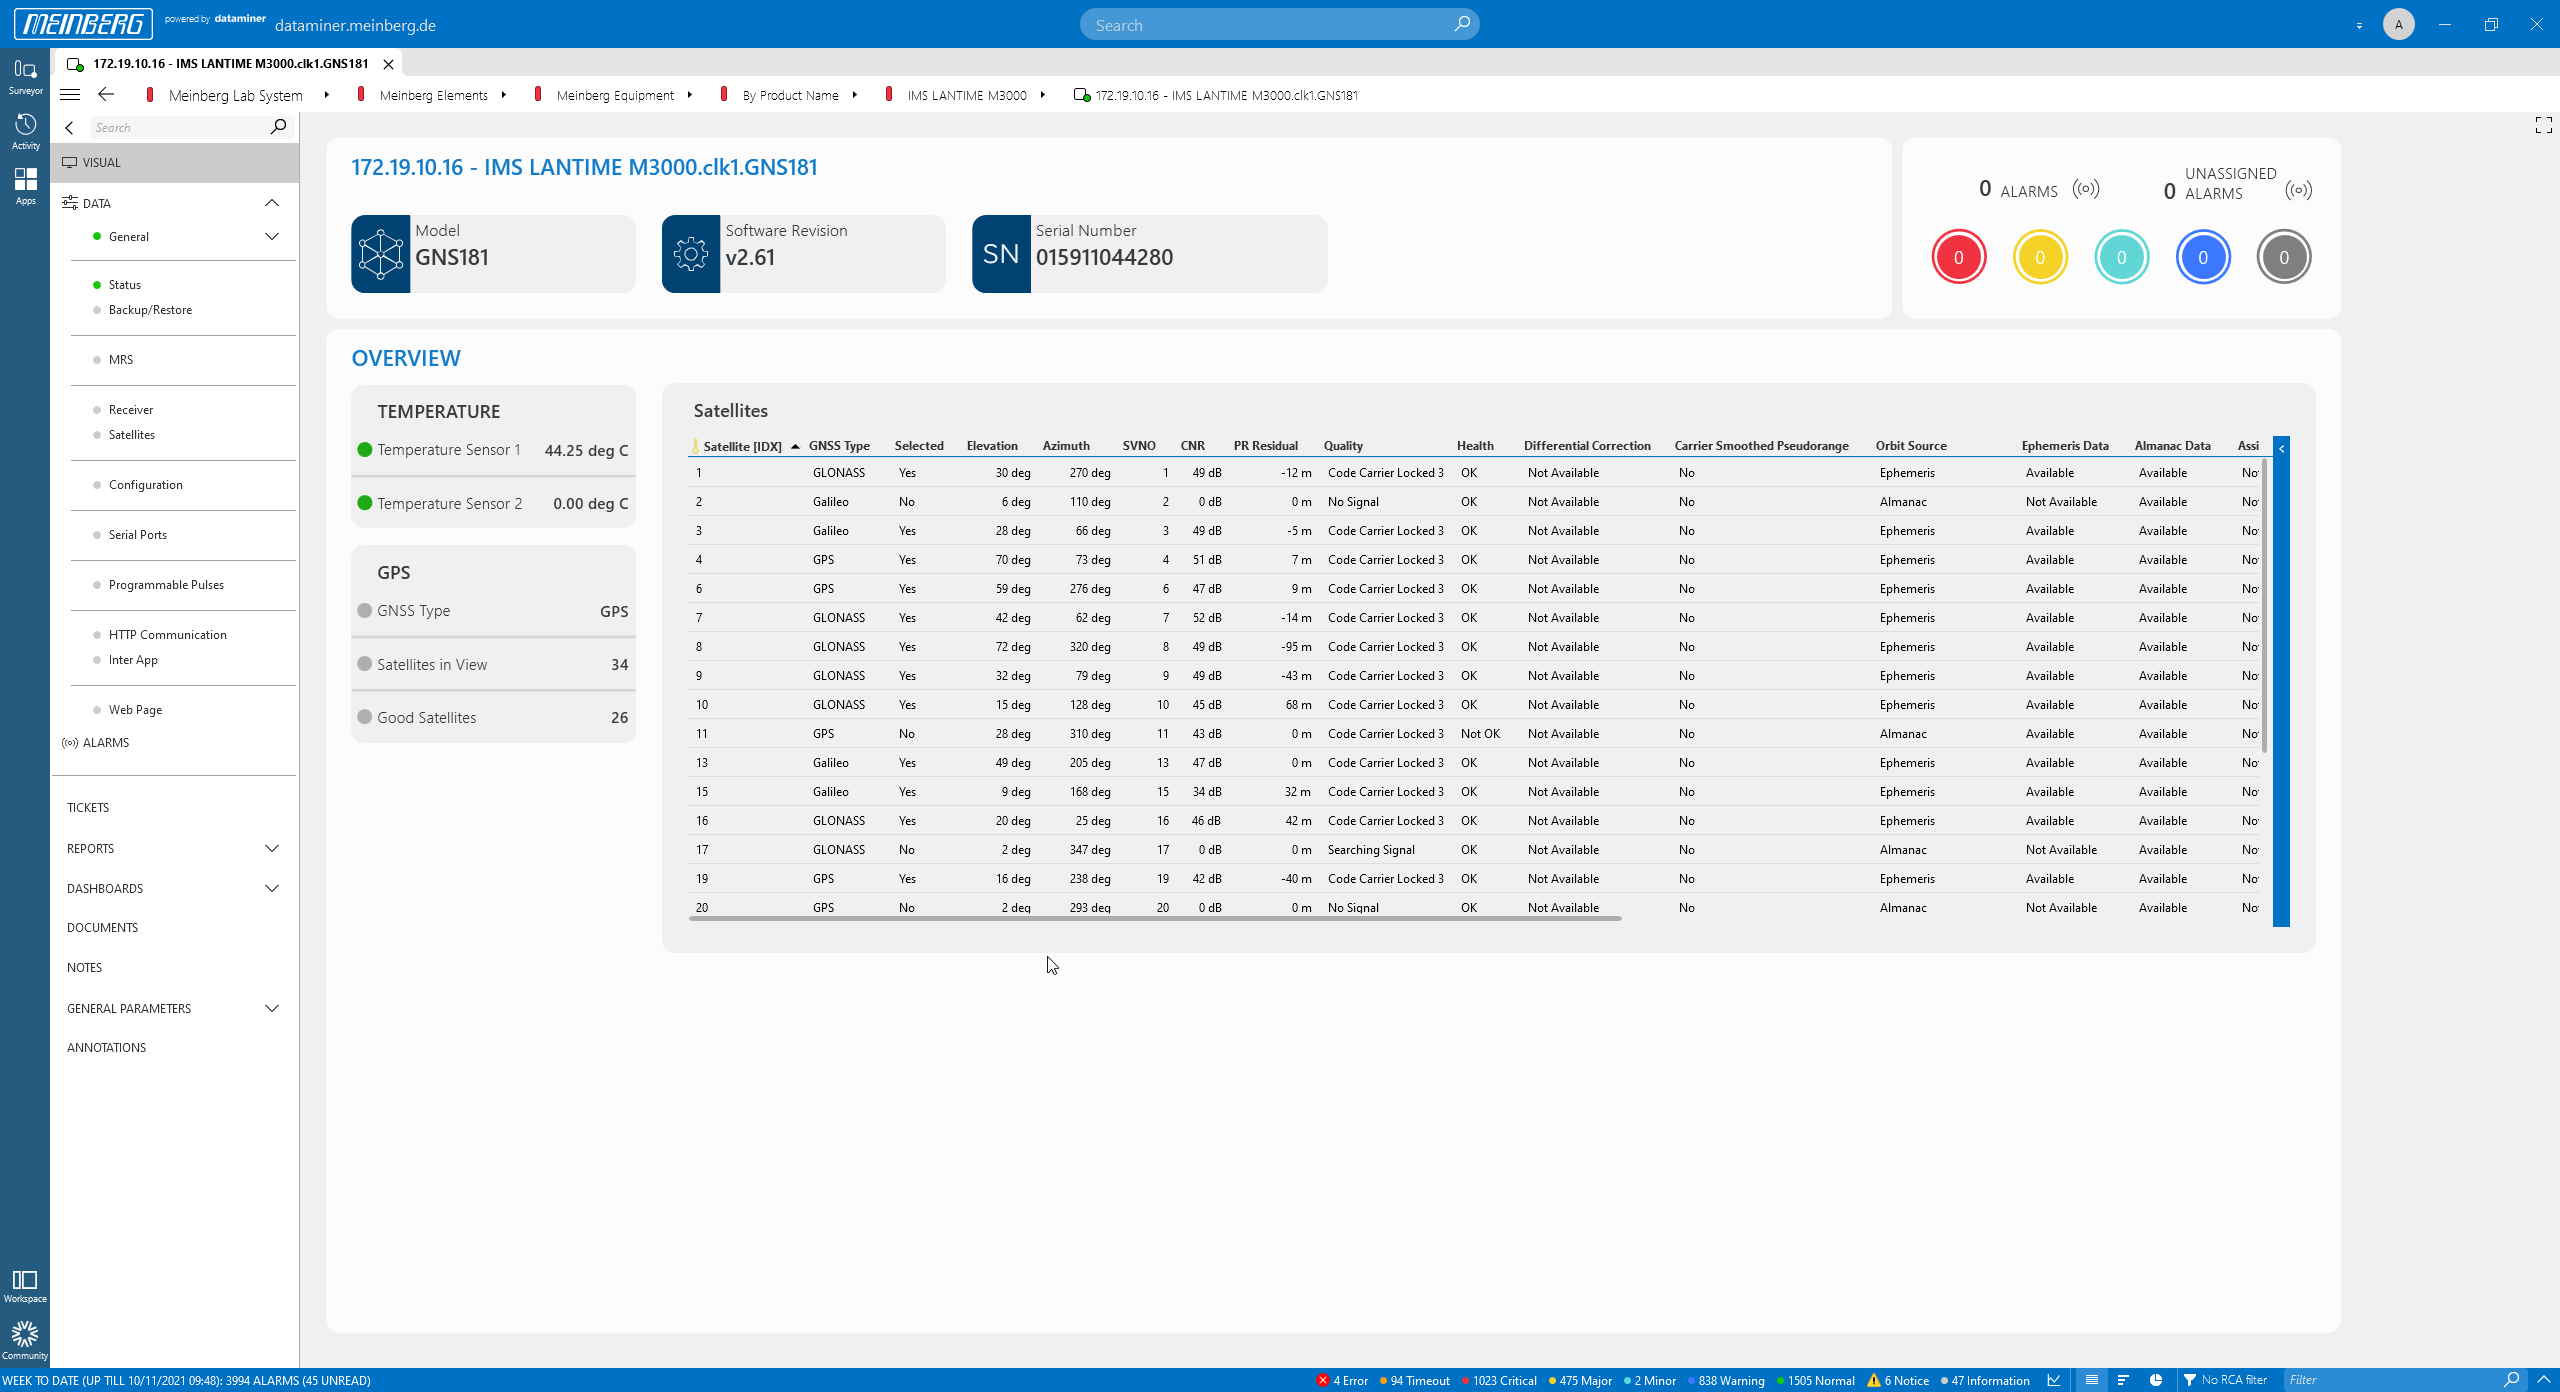Open the Surveyor sidebar icon

(25, 76)
